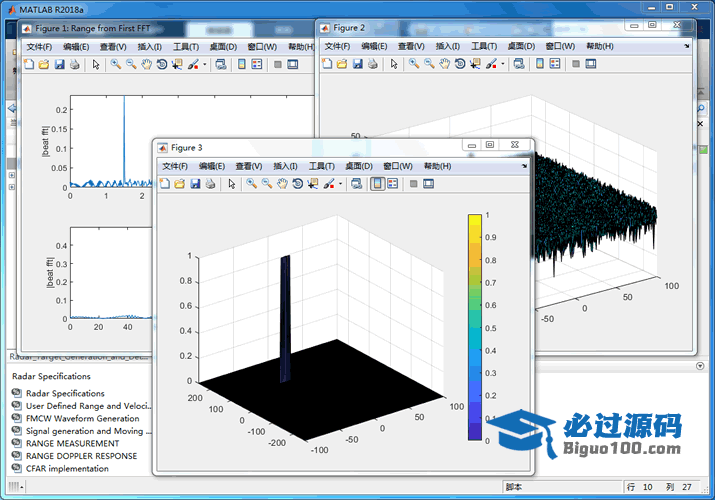Click Insert Legend icon in Figure 1

tap(257, 64)
